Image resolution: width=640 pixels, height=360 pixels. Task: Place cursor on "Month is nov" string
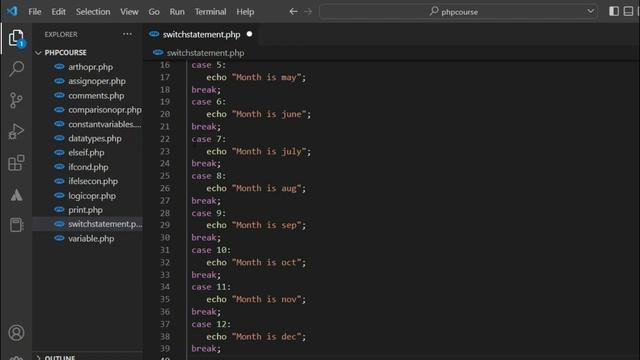pyautogui.click(x=266, y=299)
